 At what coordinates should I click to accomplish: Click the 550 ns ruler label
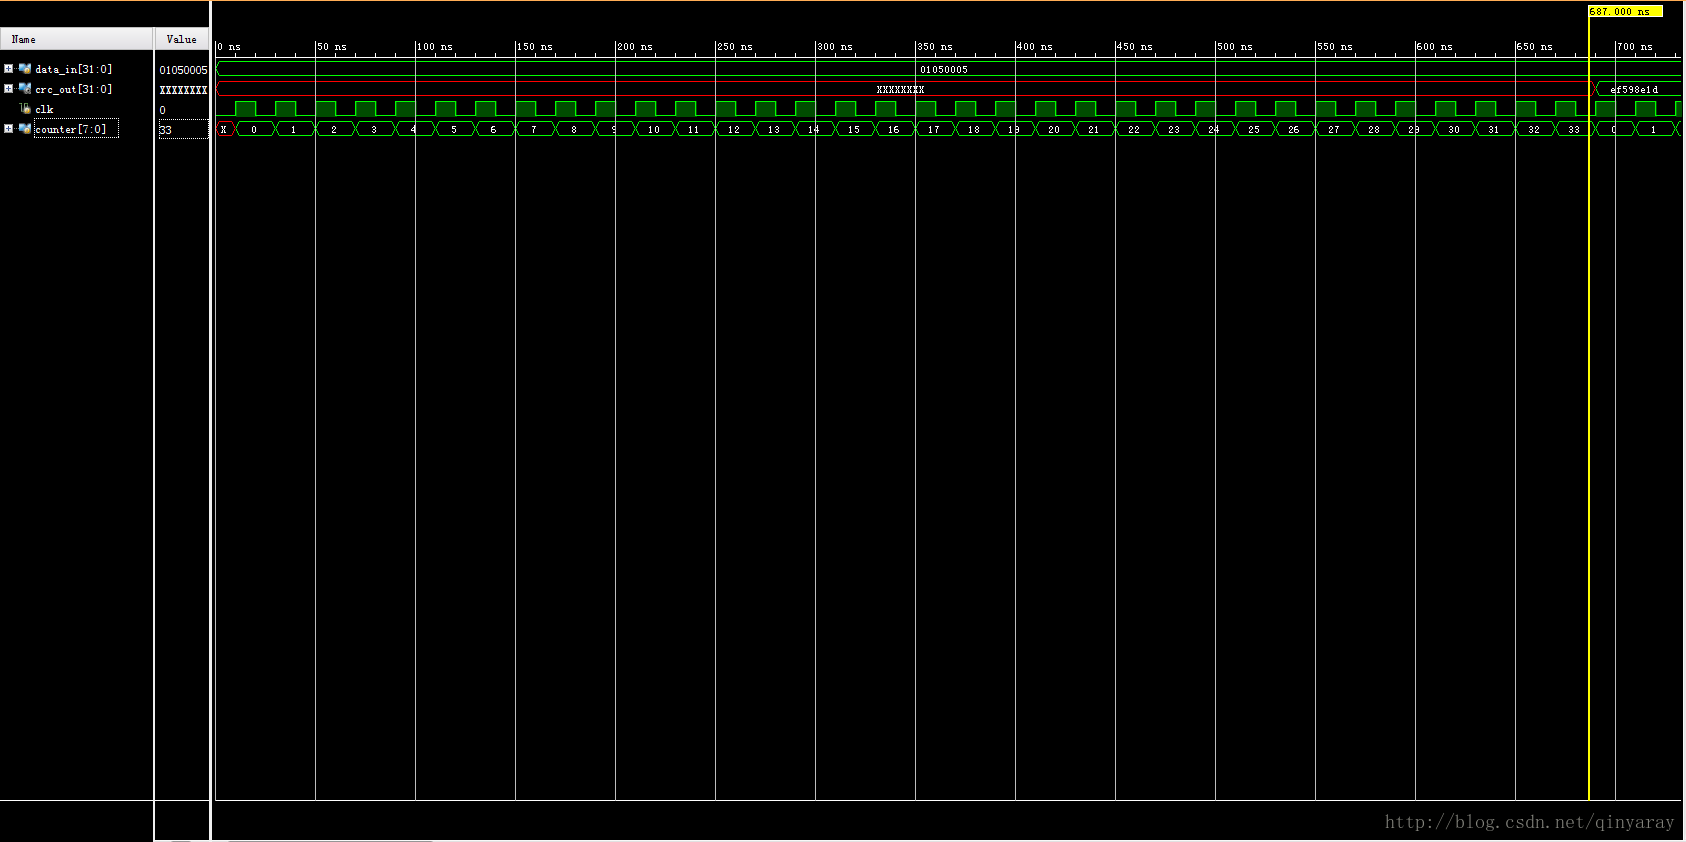(1335, 47)
